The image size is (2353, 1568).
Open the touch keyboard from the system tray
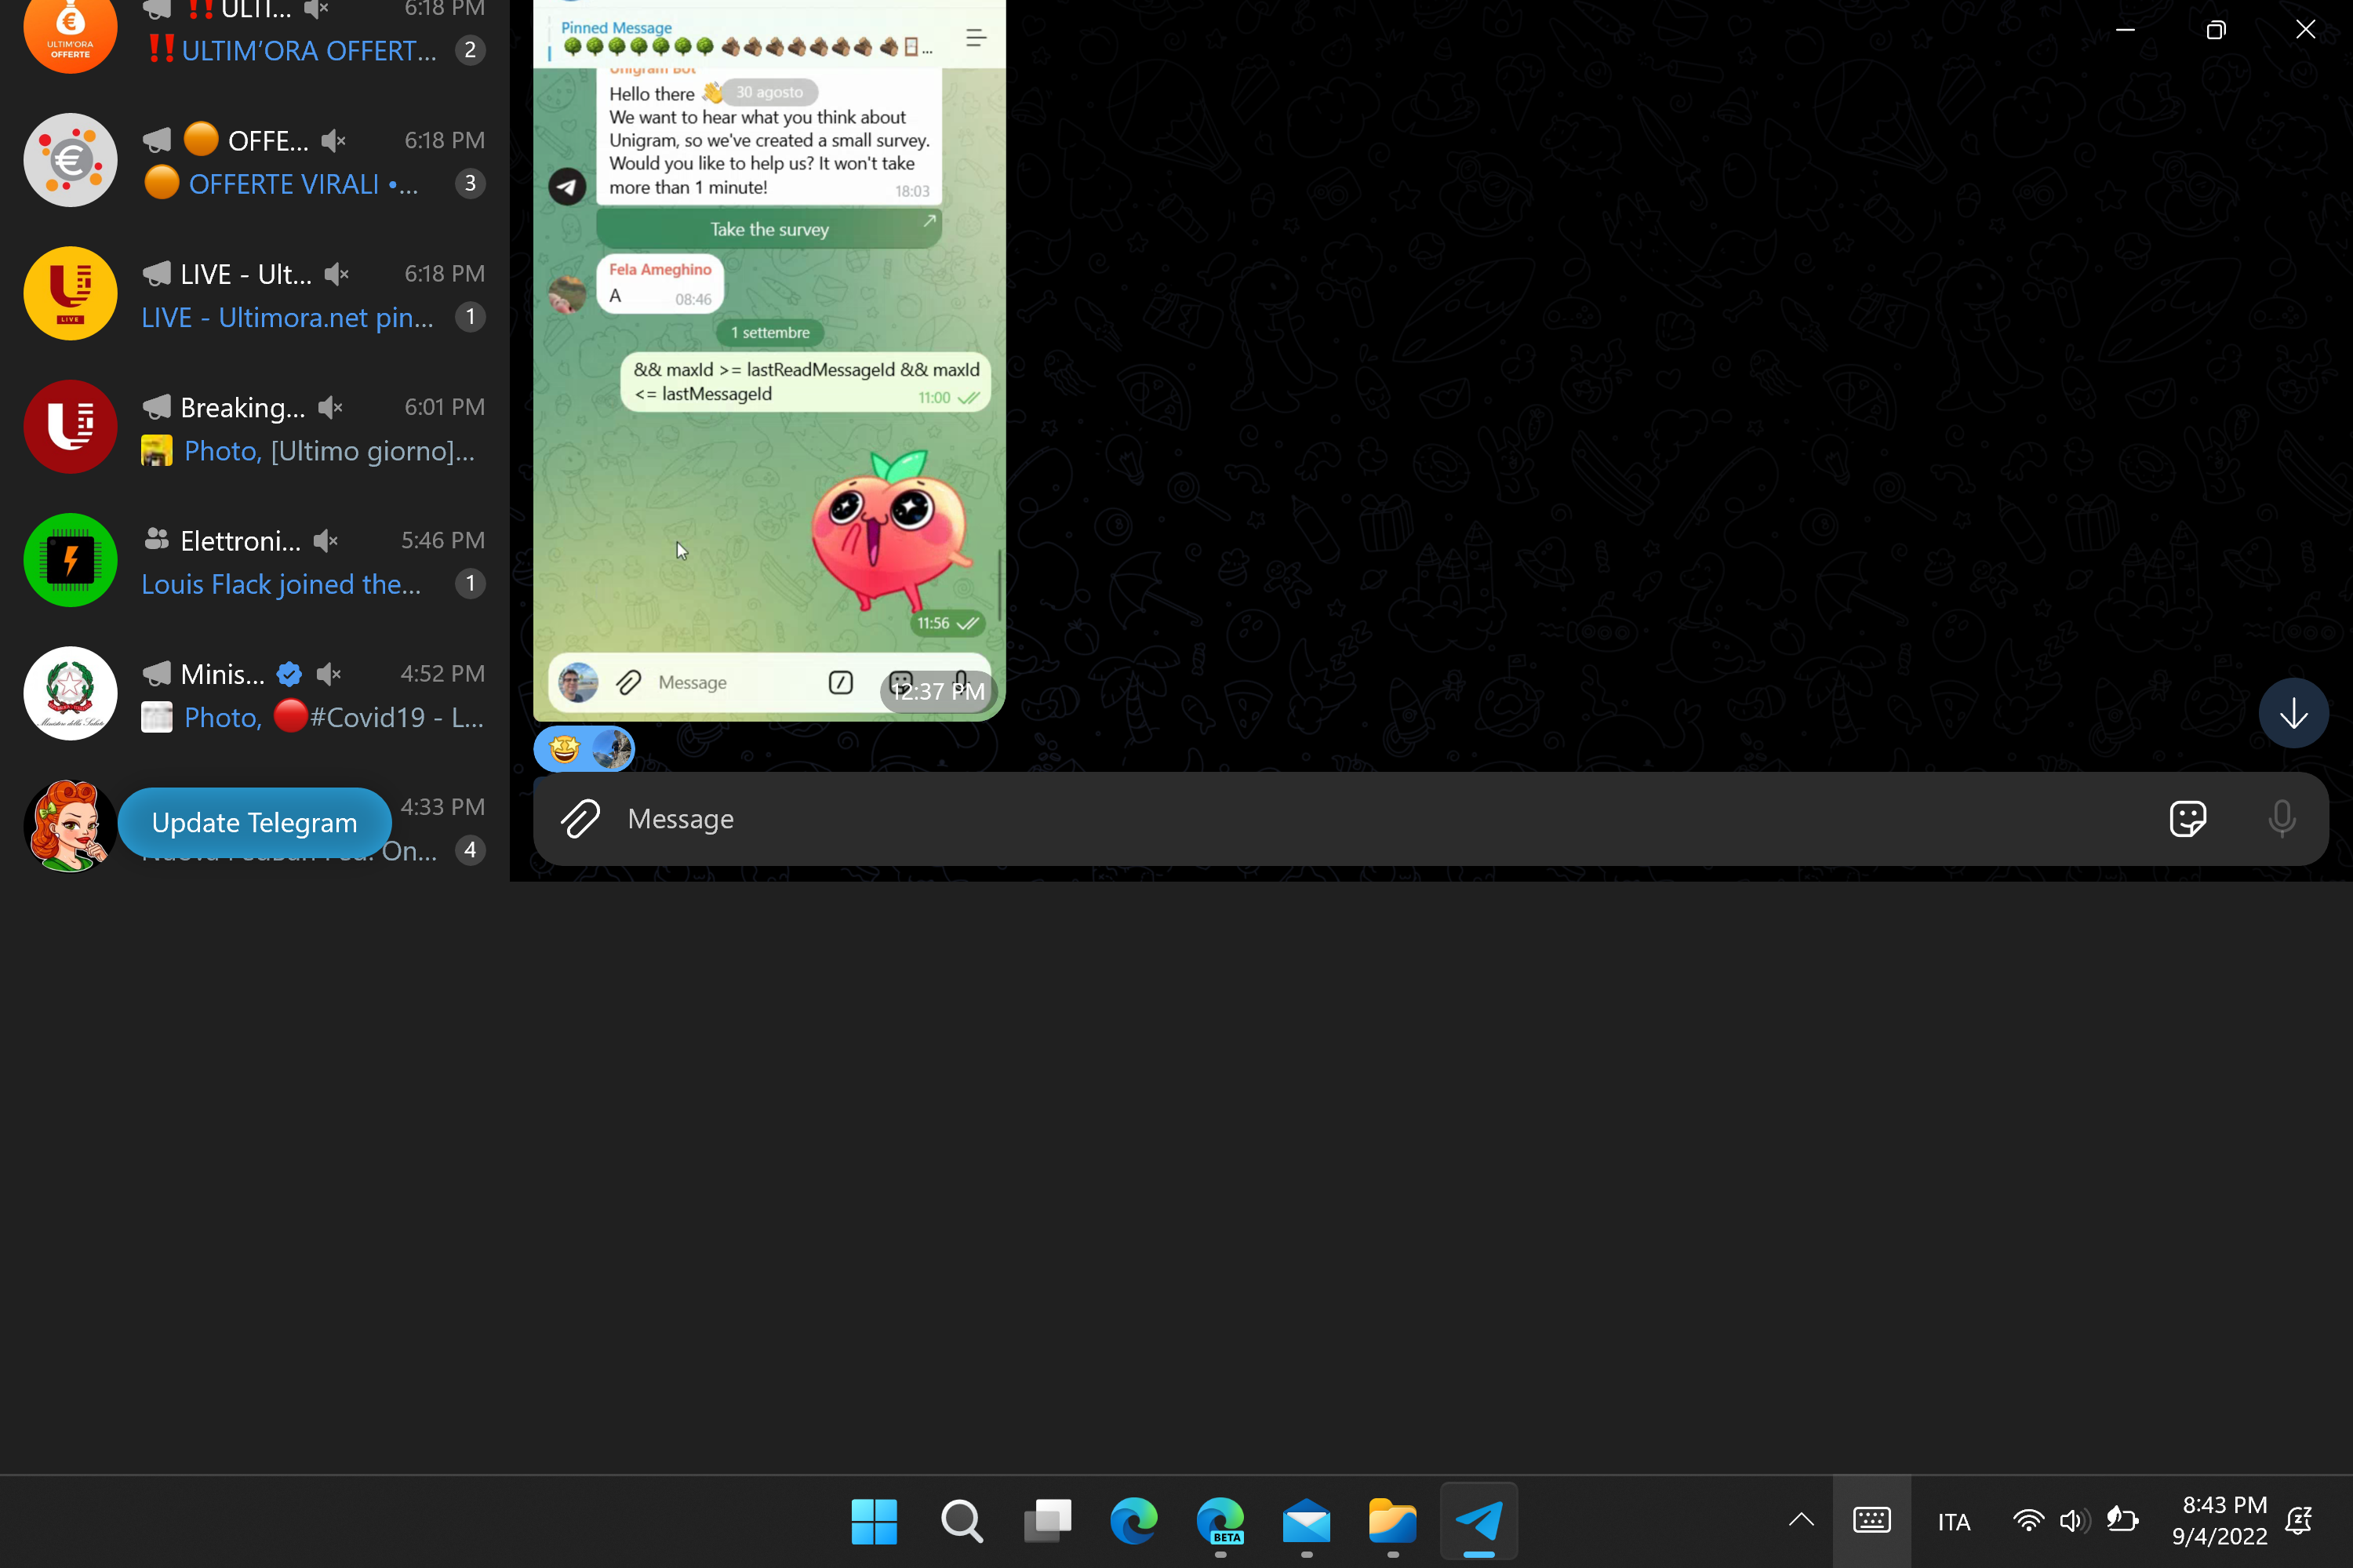[x=1871, y=1521]
